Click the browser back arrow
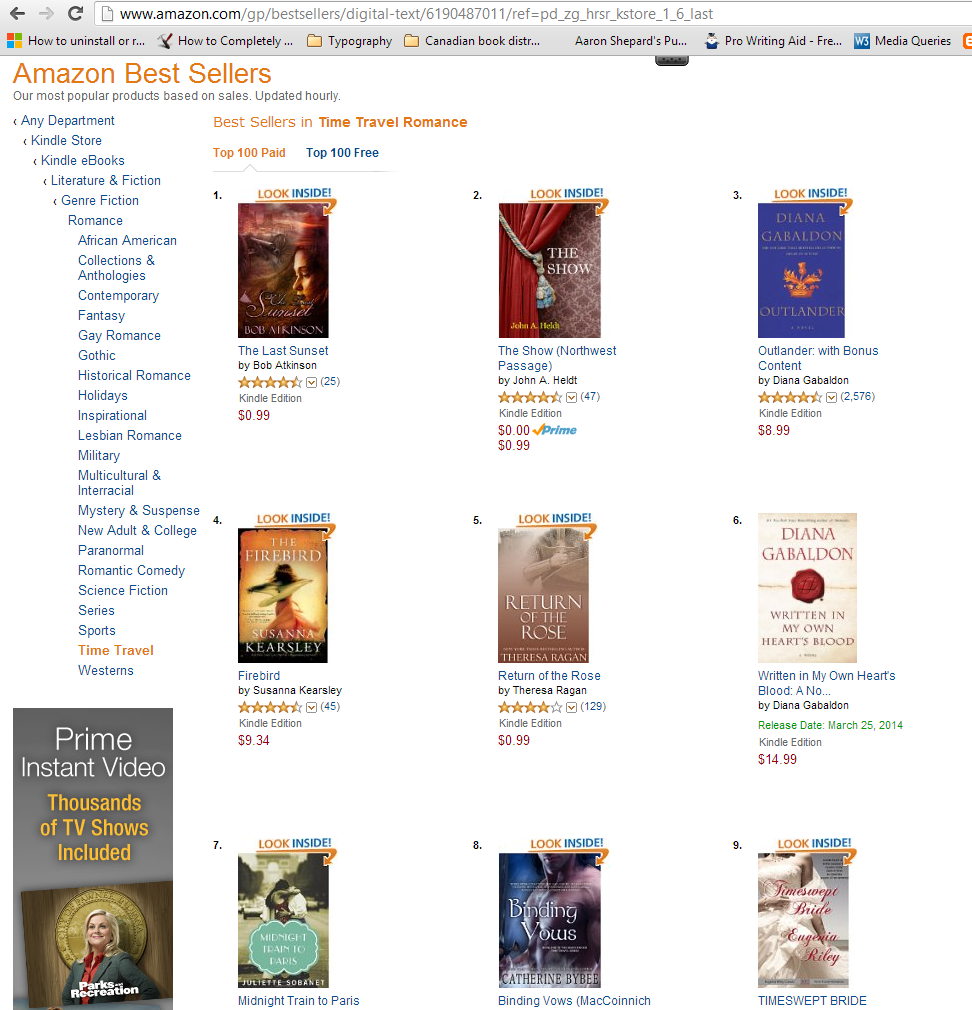972x1010 pixels. [17, 14]
